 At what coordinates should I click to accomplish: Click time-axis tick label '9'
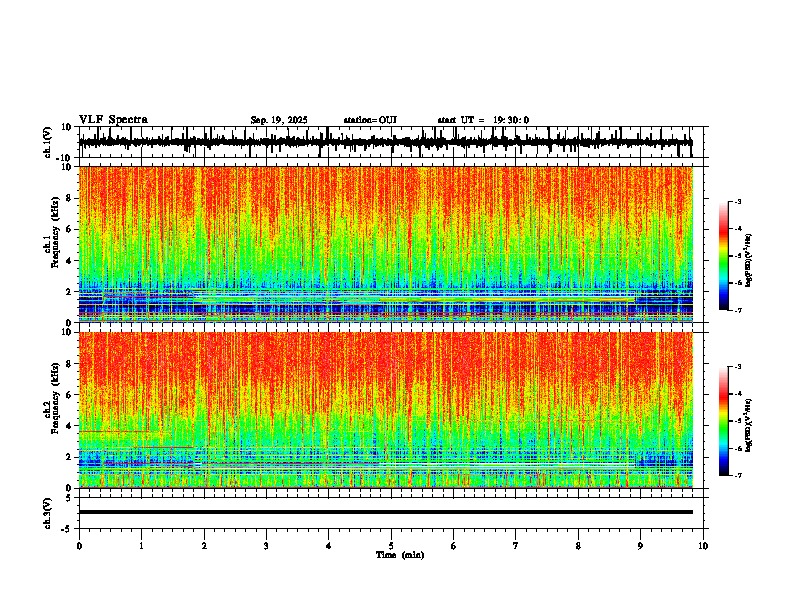640,546
